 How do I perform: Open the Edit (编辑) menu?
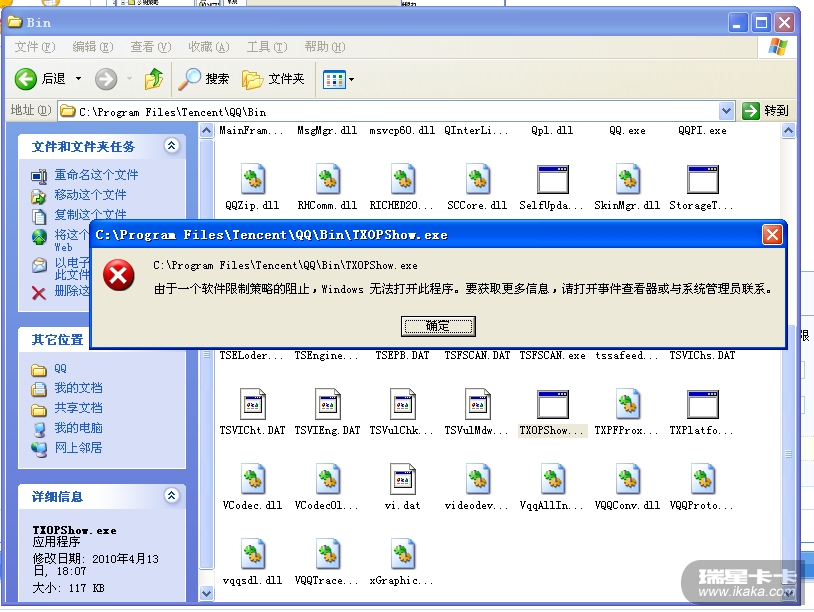click(x=92, y=47)
